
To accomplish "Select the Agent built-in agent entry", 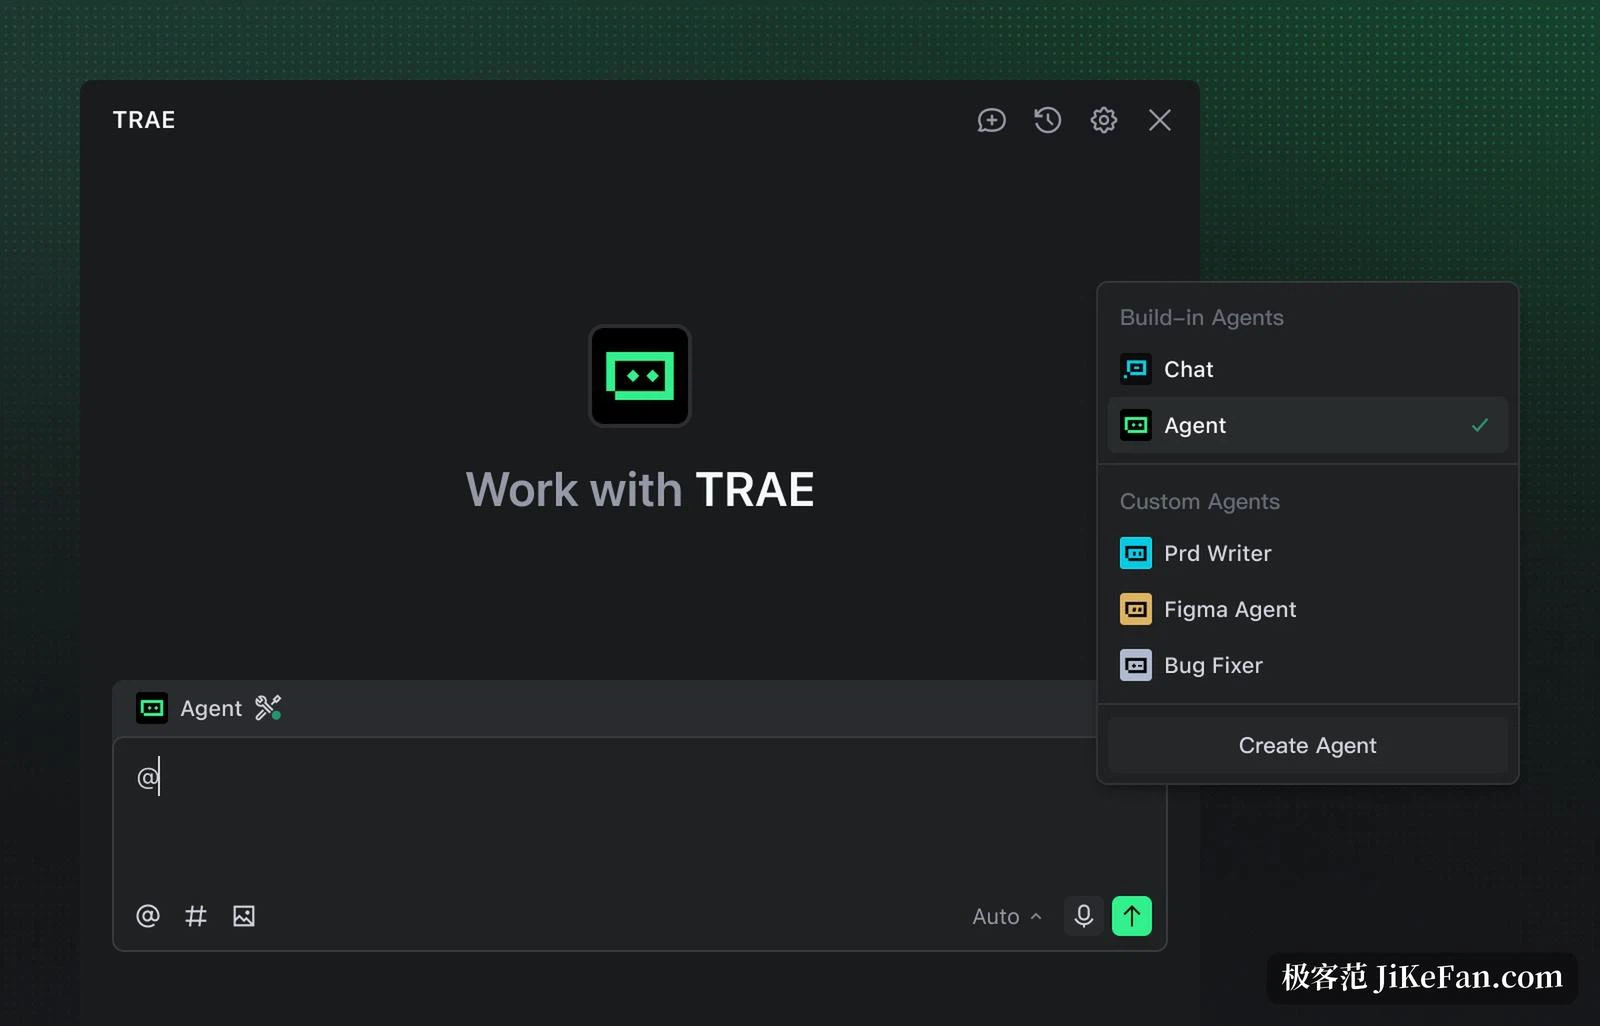I will pos(1307,425).
